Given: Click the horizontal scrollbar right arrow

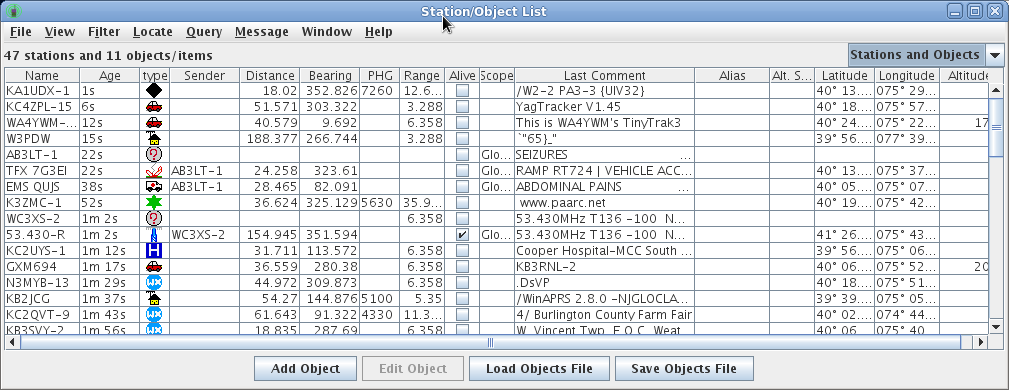Looking at the screenshot, I should coord(982,343).
